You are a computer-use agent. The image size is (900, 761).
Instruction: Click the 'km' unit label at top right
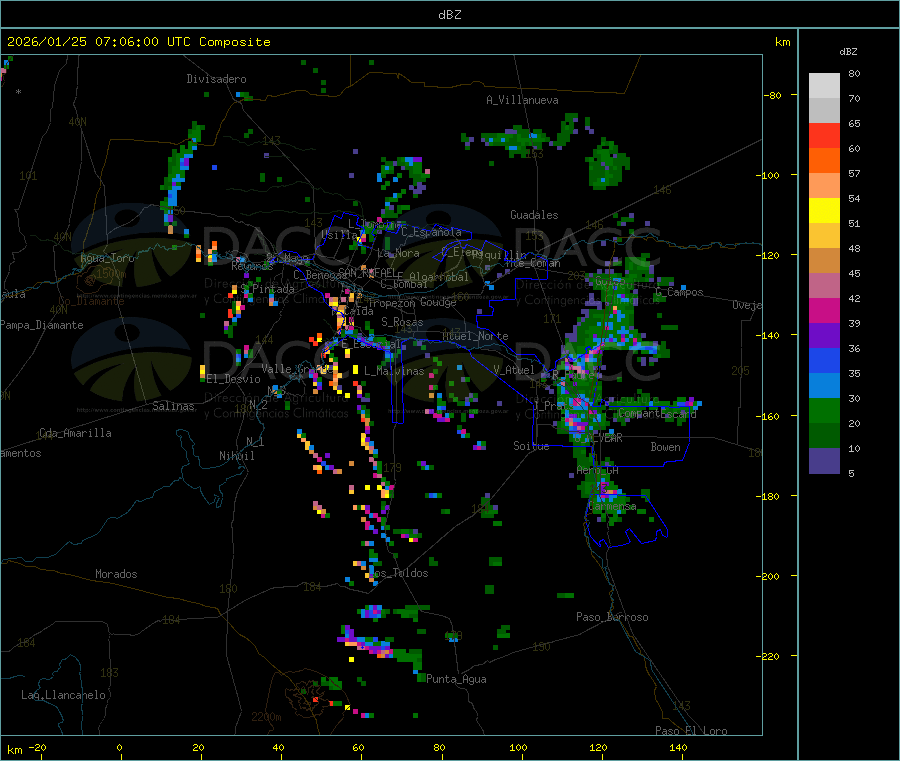click(x=782, y=42)
